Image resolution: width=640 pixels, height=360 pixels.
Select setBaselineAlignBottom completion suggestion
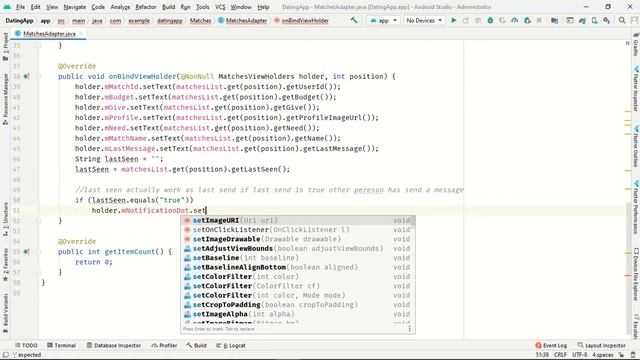point(298,267)
